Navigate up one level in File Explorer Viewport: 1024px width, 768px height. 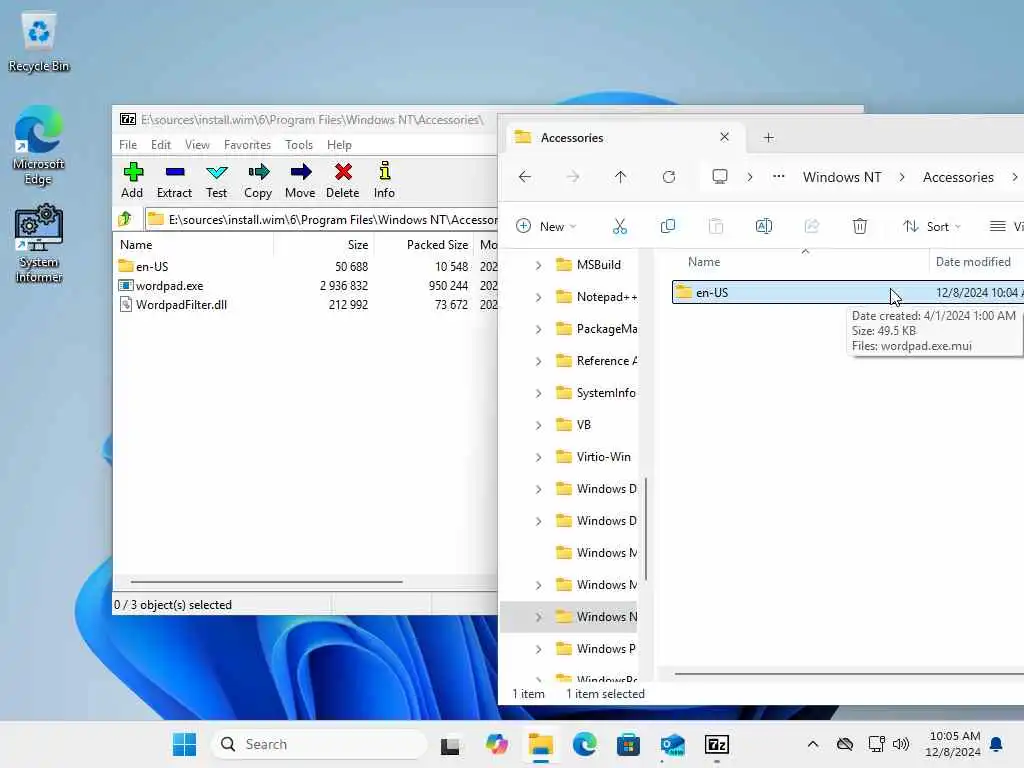[x=620, y=177]
